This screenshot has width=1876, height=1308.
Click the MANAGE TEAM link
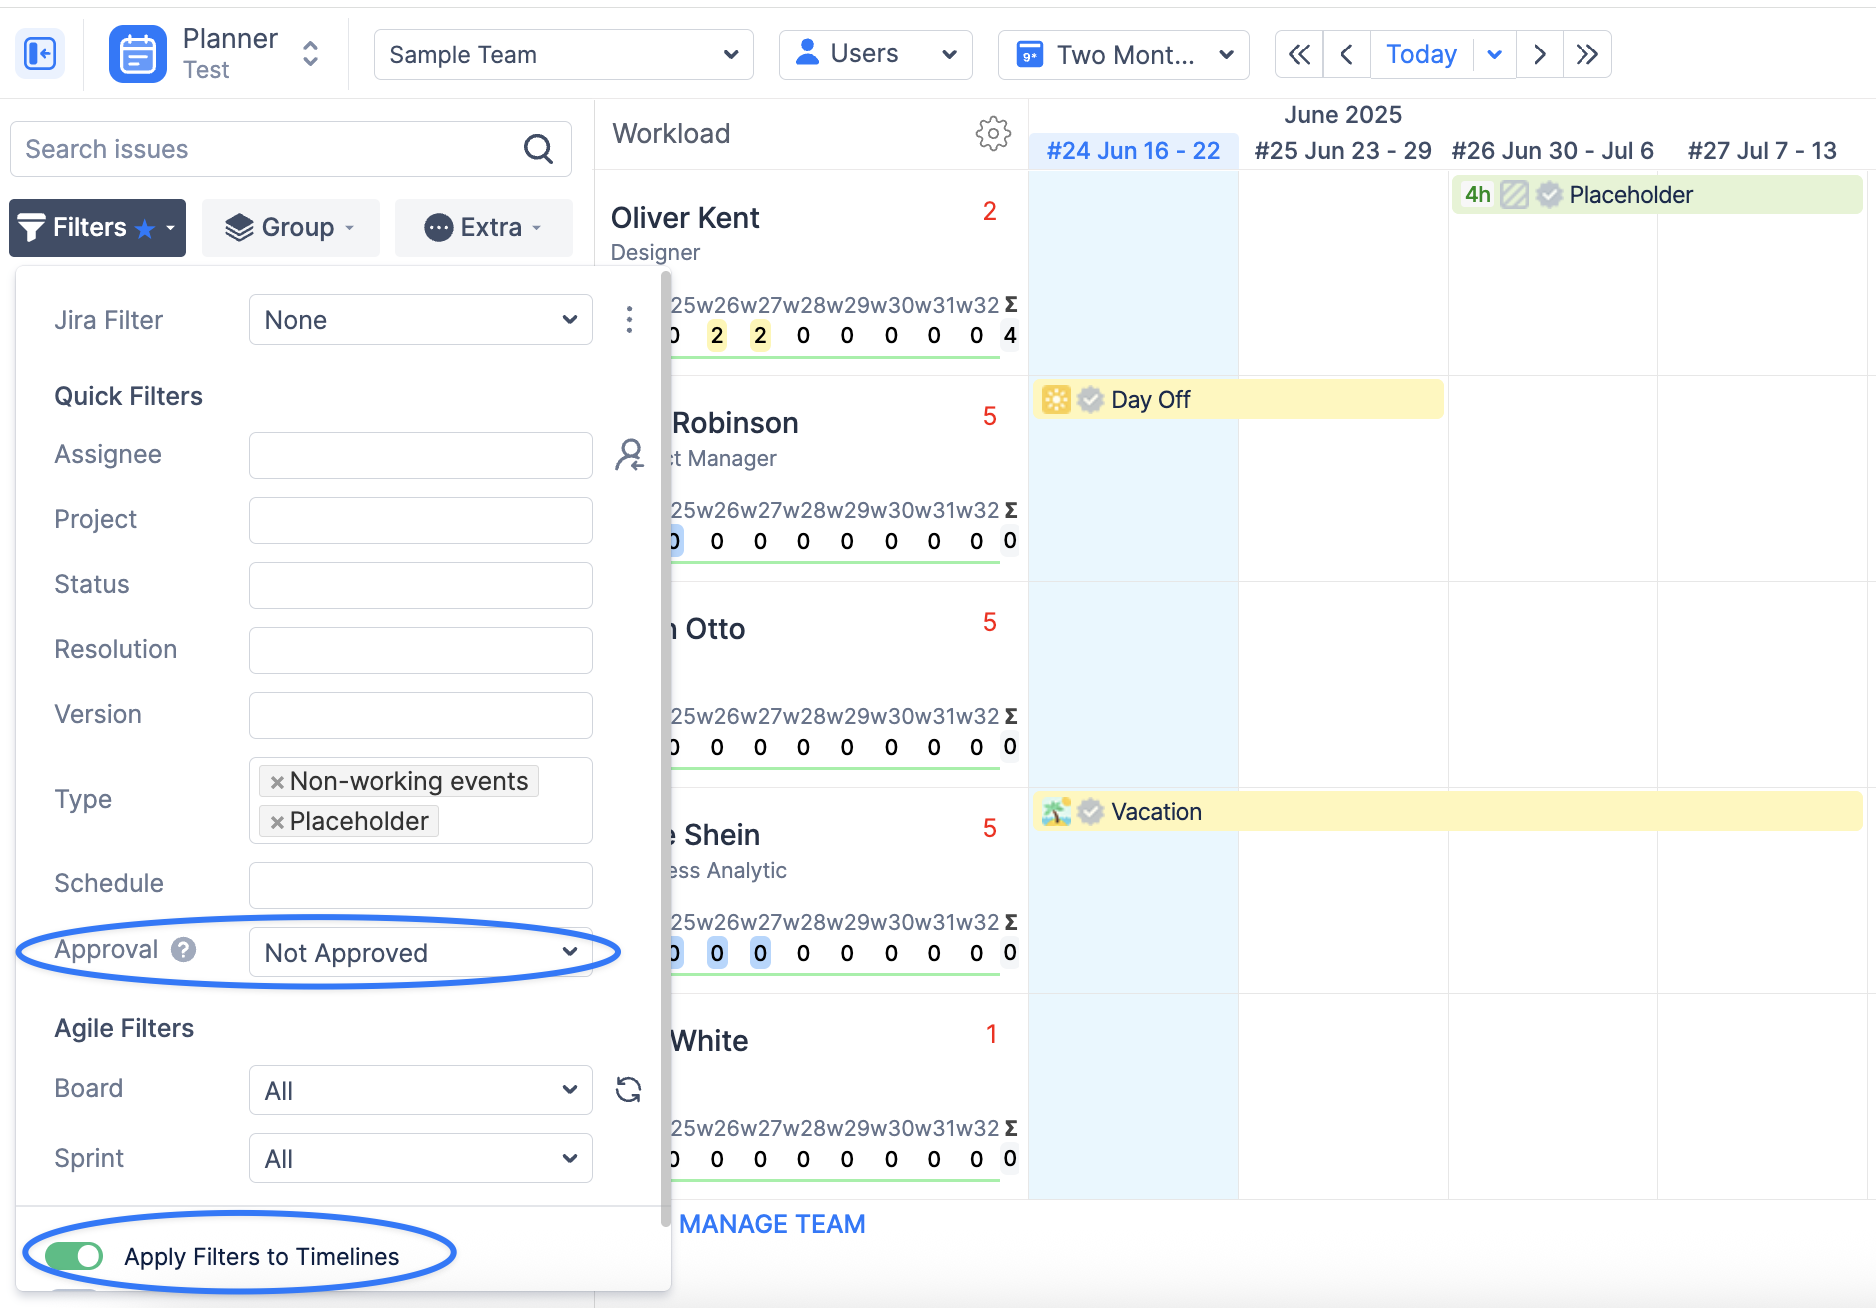(x=772, y=1224)
